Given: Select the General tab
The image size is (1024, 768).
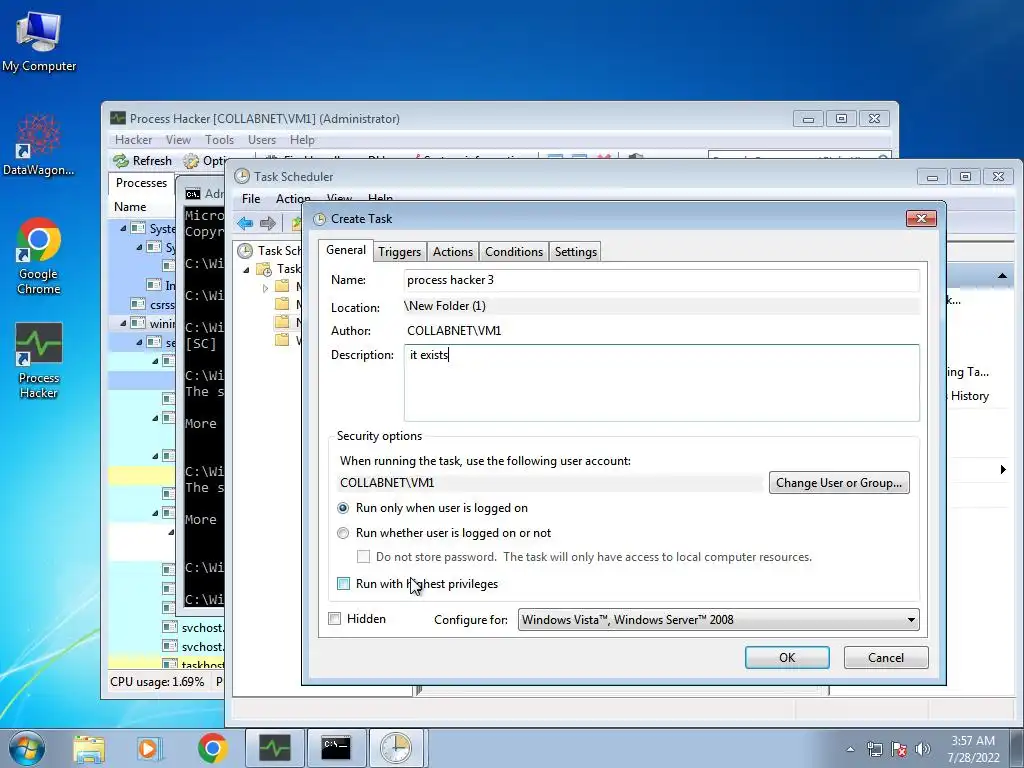Looking at the screenshot, I should [x=345, y=250].
